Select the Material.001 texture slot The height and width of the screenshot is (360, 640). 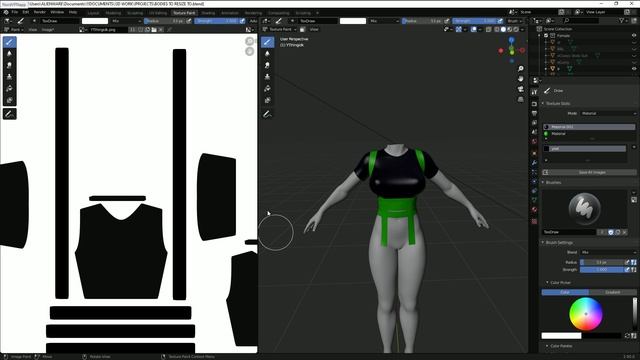pyautogui.click(x=589, y=127)
